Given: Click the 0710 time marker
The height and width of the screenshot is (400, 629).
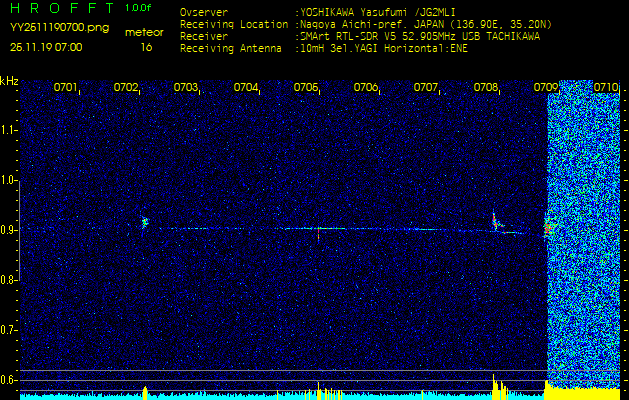Looking at the screenshot, I should click(606, 88).
